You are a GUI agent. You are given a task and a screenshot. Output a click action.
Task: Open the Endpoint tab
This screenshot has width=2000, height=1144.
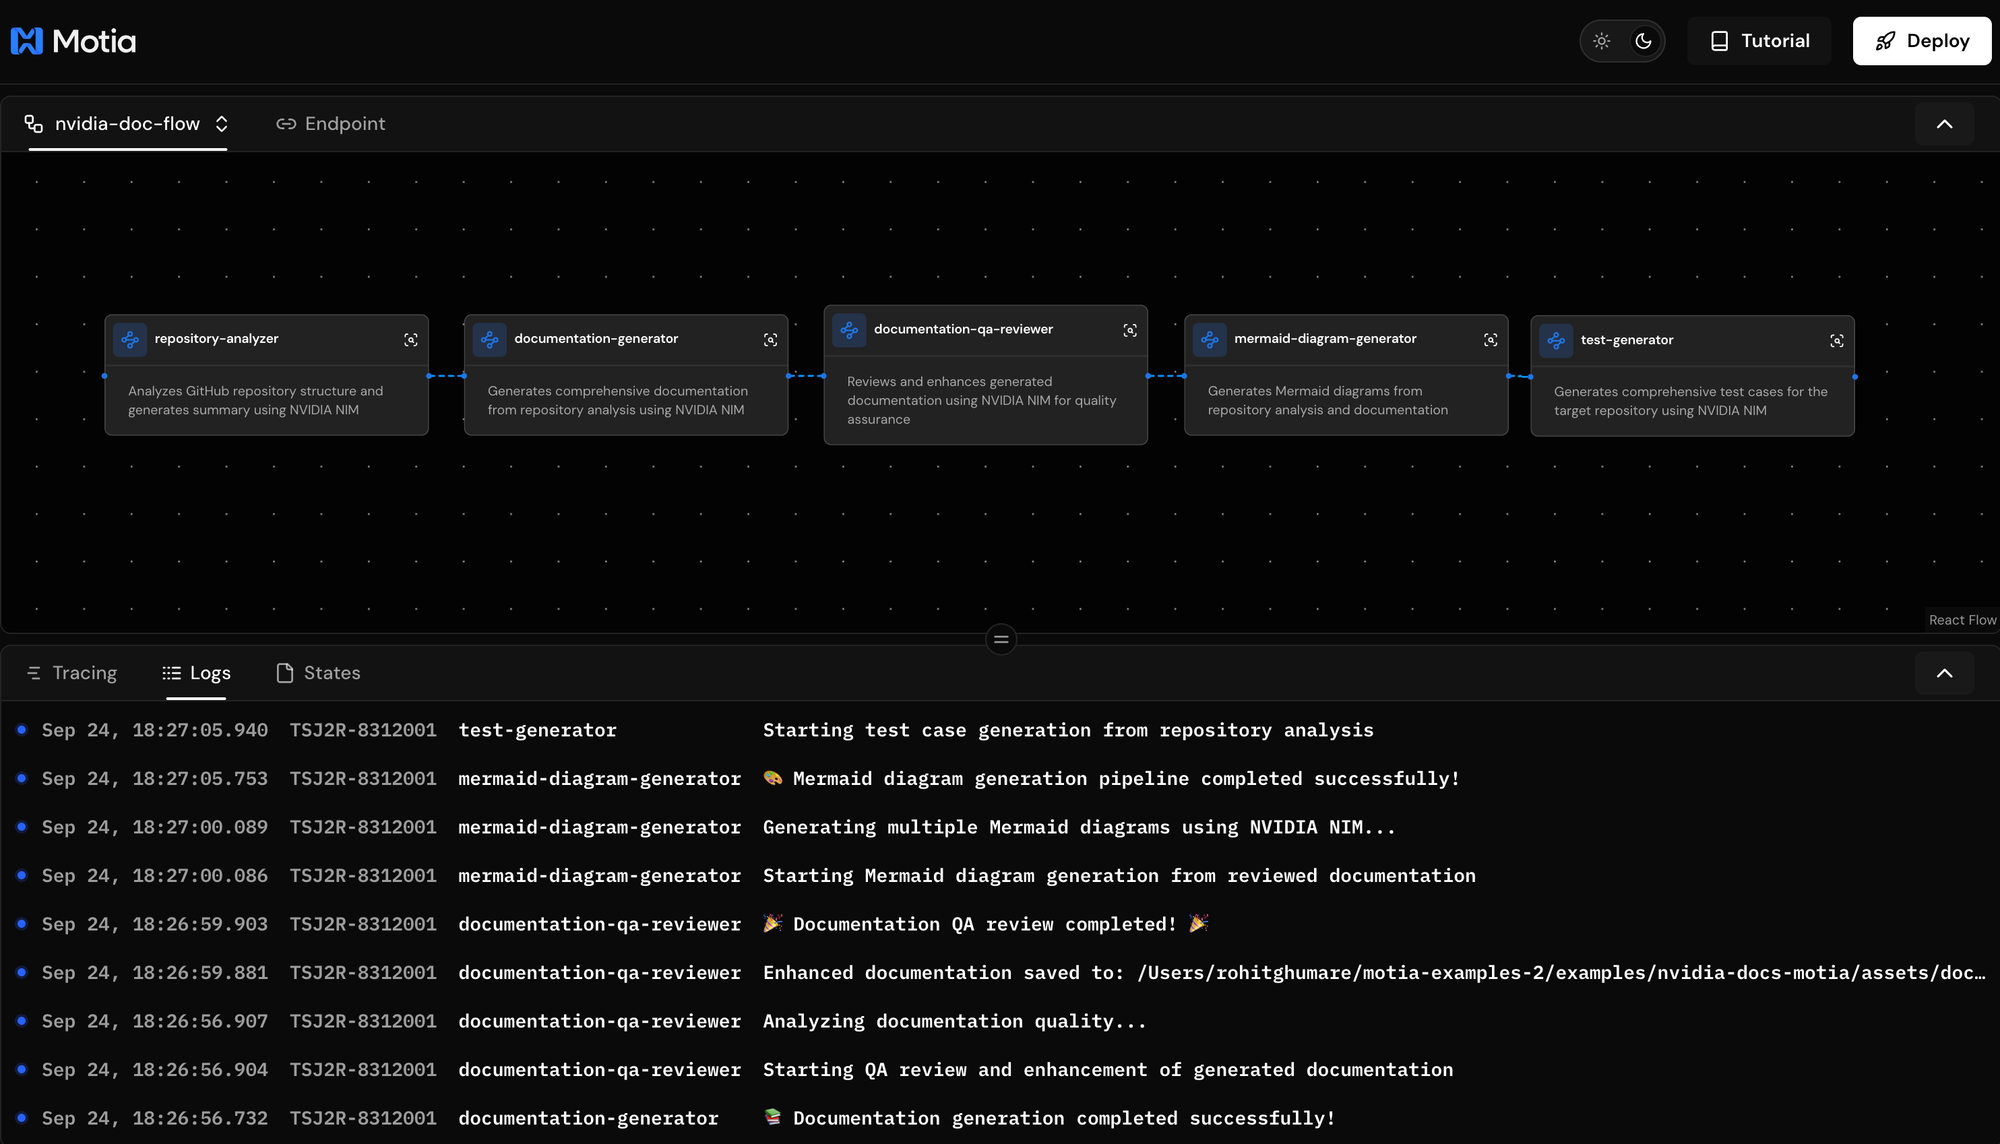(331, 124)
